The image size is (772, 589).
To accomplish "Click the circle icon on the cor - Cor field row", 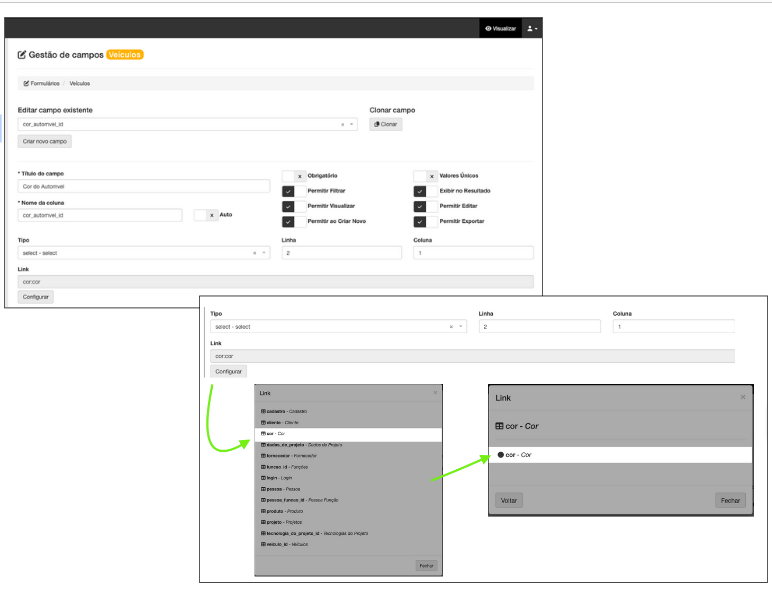I will [501, 455].
